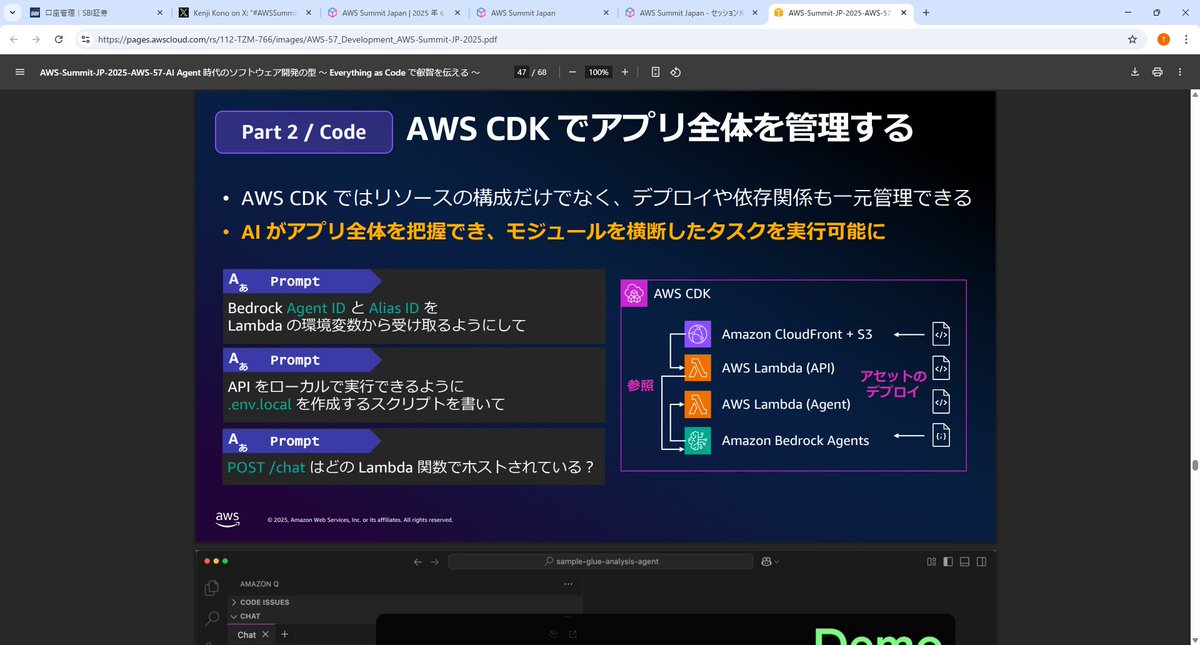
Task: Click the Amazon CloudFront + S3 icon
Action: [697, 334]
